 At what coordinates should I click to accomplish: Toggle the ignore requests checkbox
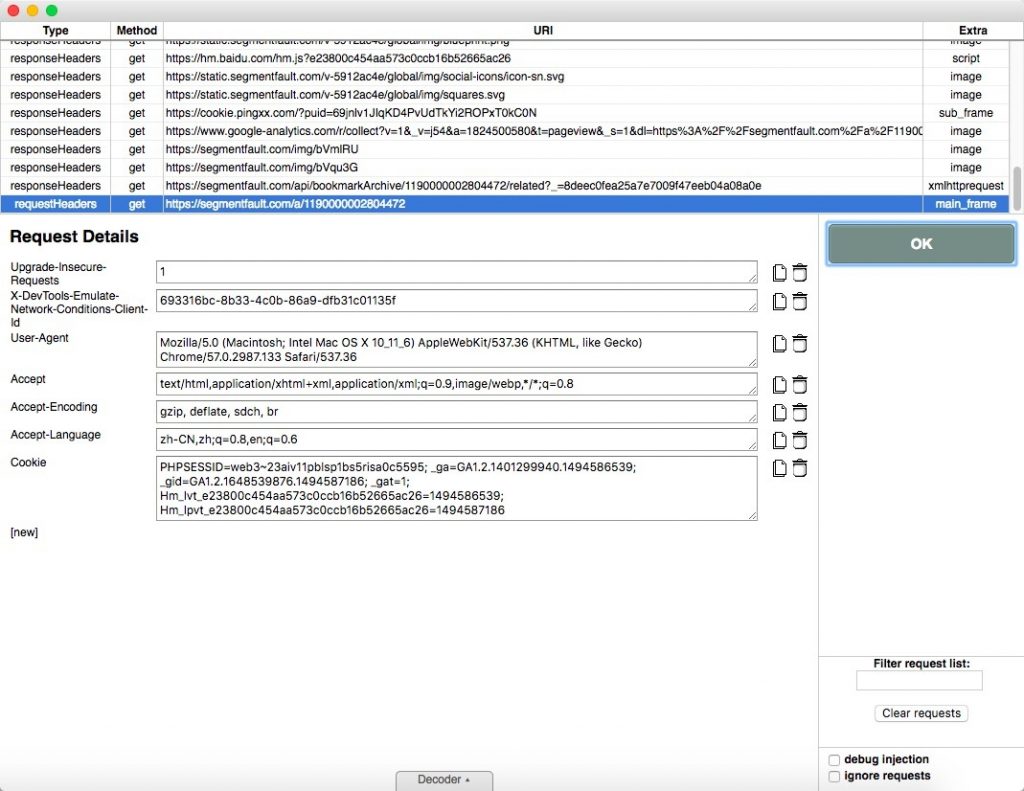click(835, 776)
